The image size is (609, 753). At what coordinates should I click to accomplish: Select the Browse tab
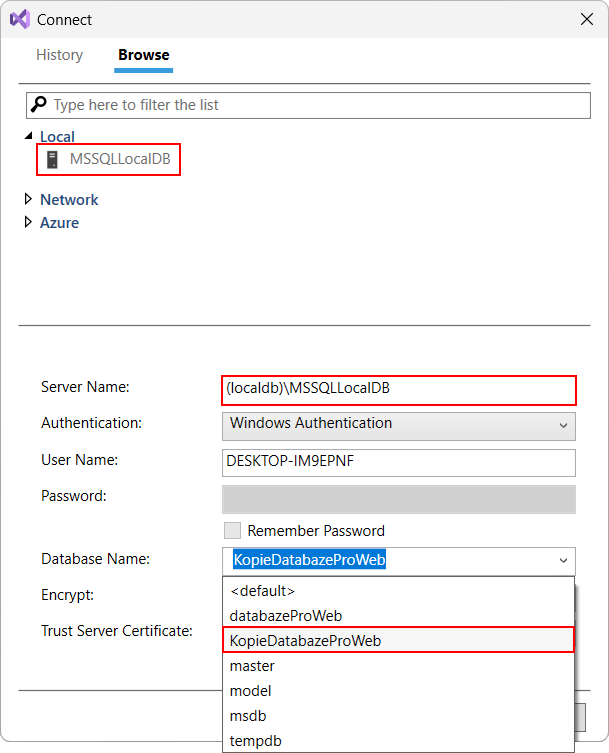(x=144, y=55)
